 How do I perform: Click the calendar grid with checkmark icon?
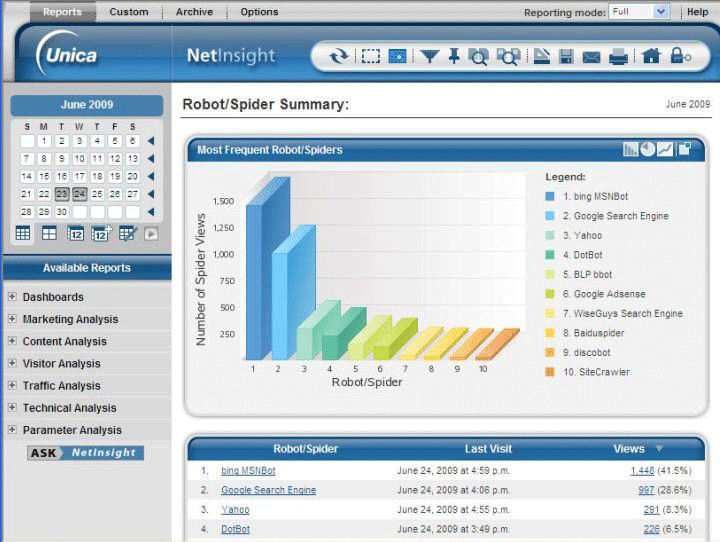tap(128, 233)
